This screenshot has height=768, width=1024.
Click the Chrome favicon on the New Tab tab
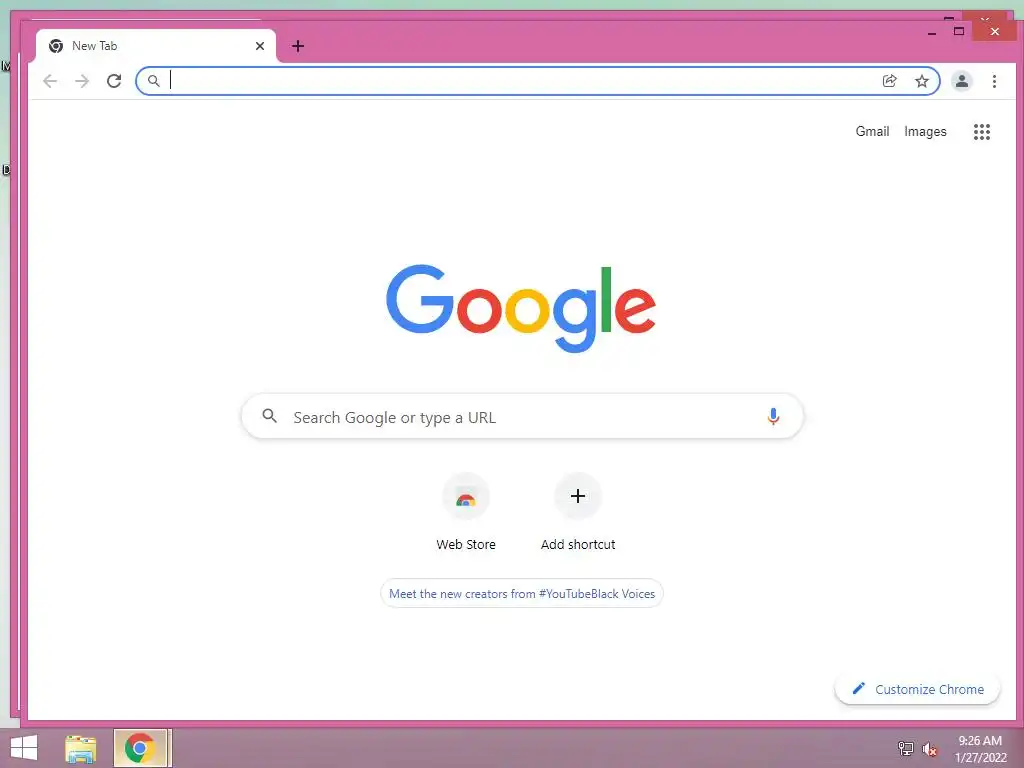pyautogui.click(x=56, y=46)
